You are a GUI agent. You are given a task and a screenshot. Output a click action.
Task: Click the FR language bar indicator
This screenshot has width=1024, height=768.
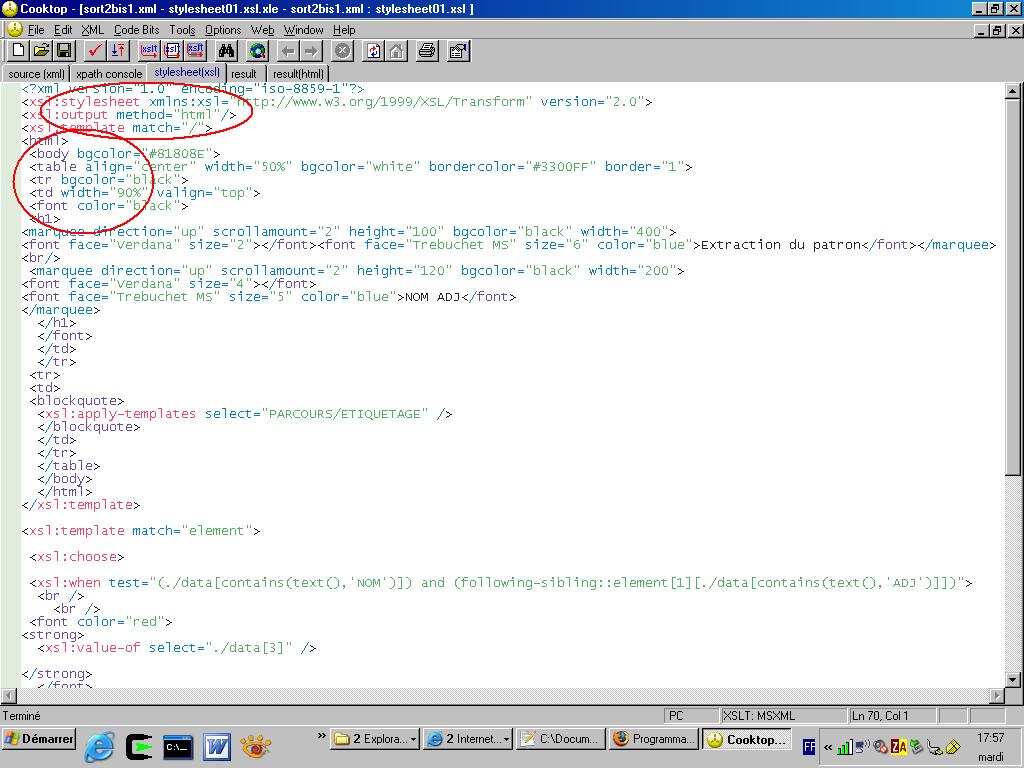pyautogui.click(x=808, y=746)
